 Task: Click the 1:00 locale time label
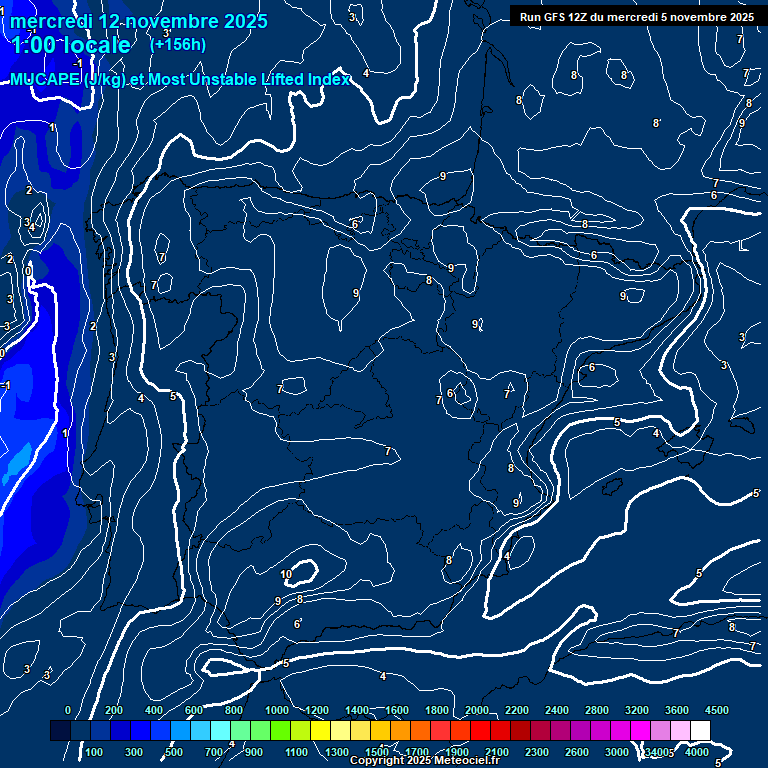[x=71, y=46]
